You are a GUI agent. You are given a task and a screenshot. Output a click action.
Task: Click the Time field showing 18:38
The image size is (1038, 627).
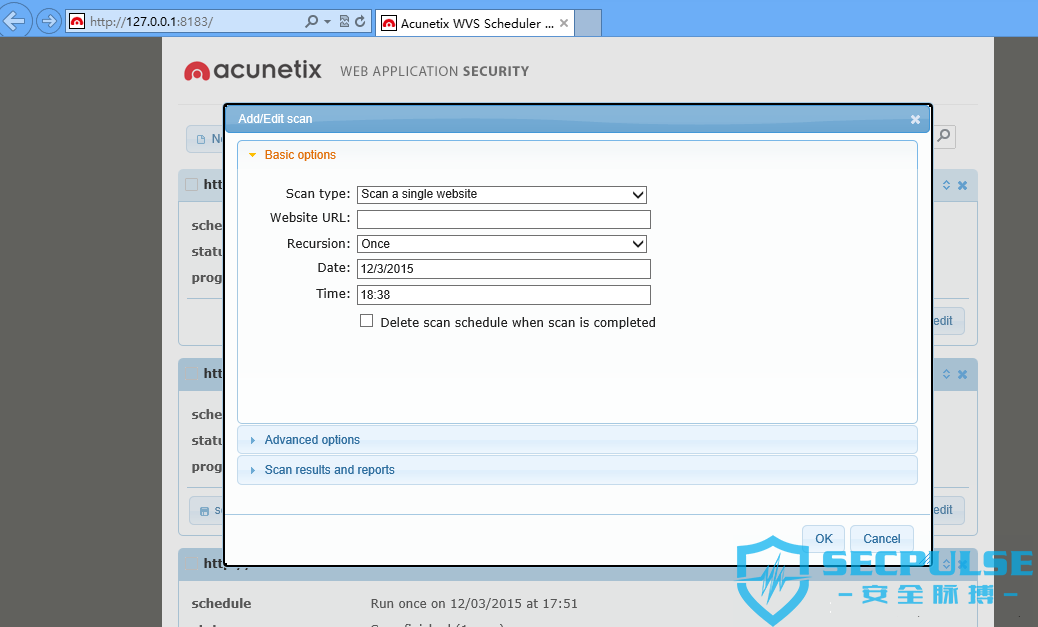tap(504, 295)
